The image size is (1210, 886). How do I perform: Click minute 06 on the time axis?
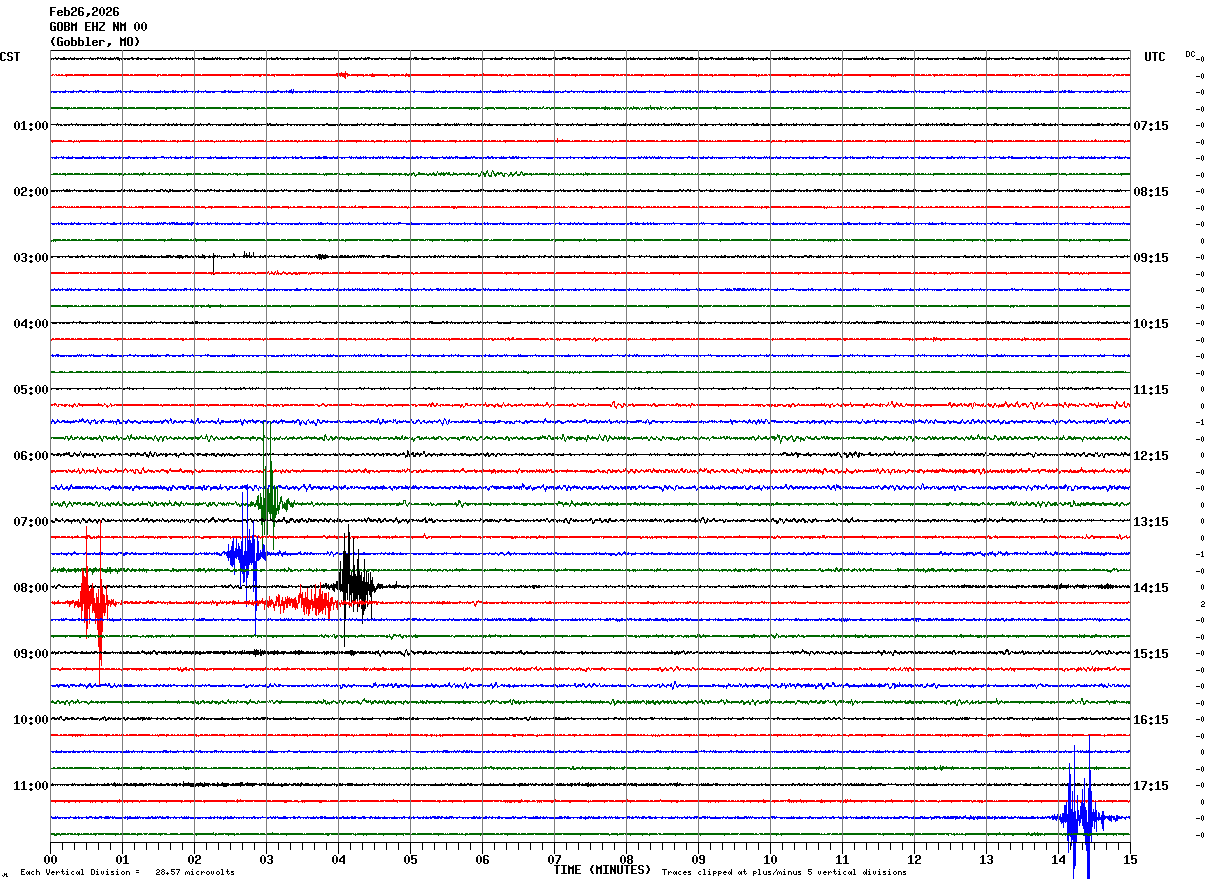pos(482,860)
